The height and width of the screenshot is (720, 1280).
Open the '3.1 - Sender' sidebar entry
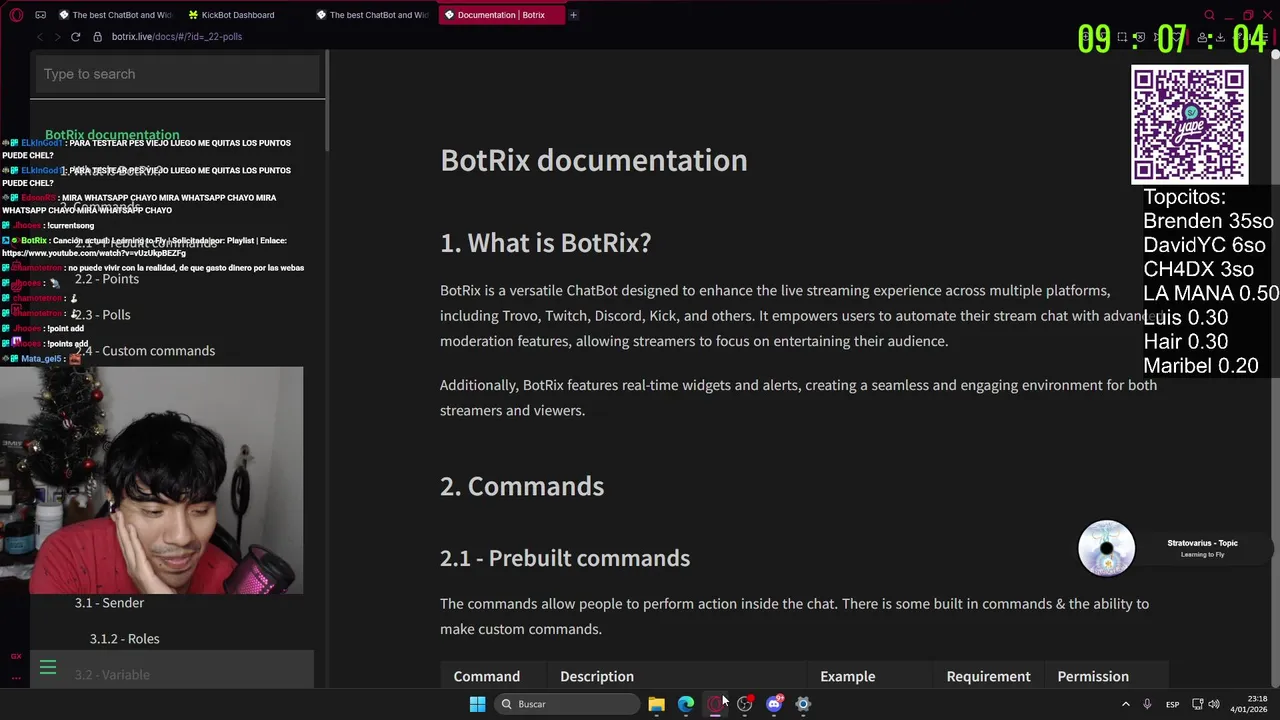pyautogui.click(x=109, y=603)
